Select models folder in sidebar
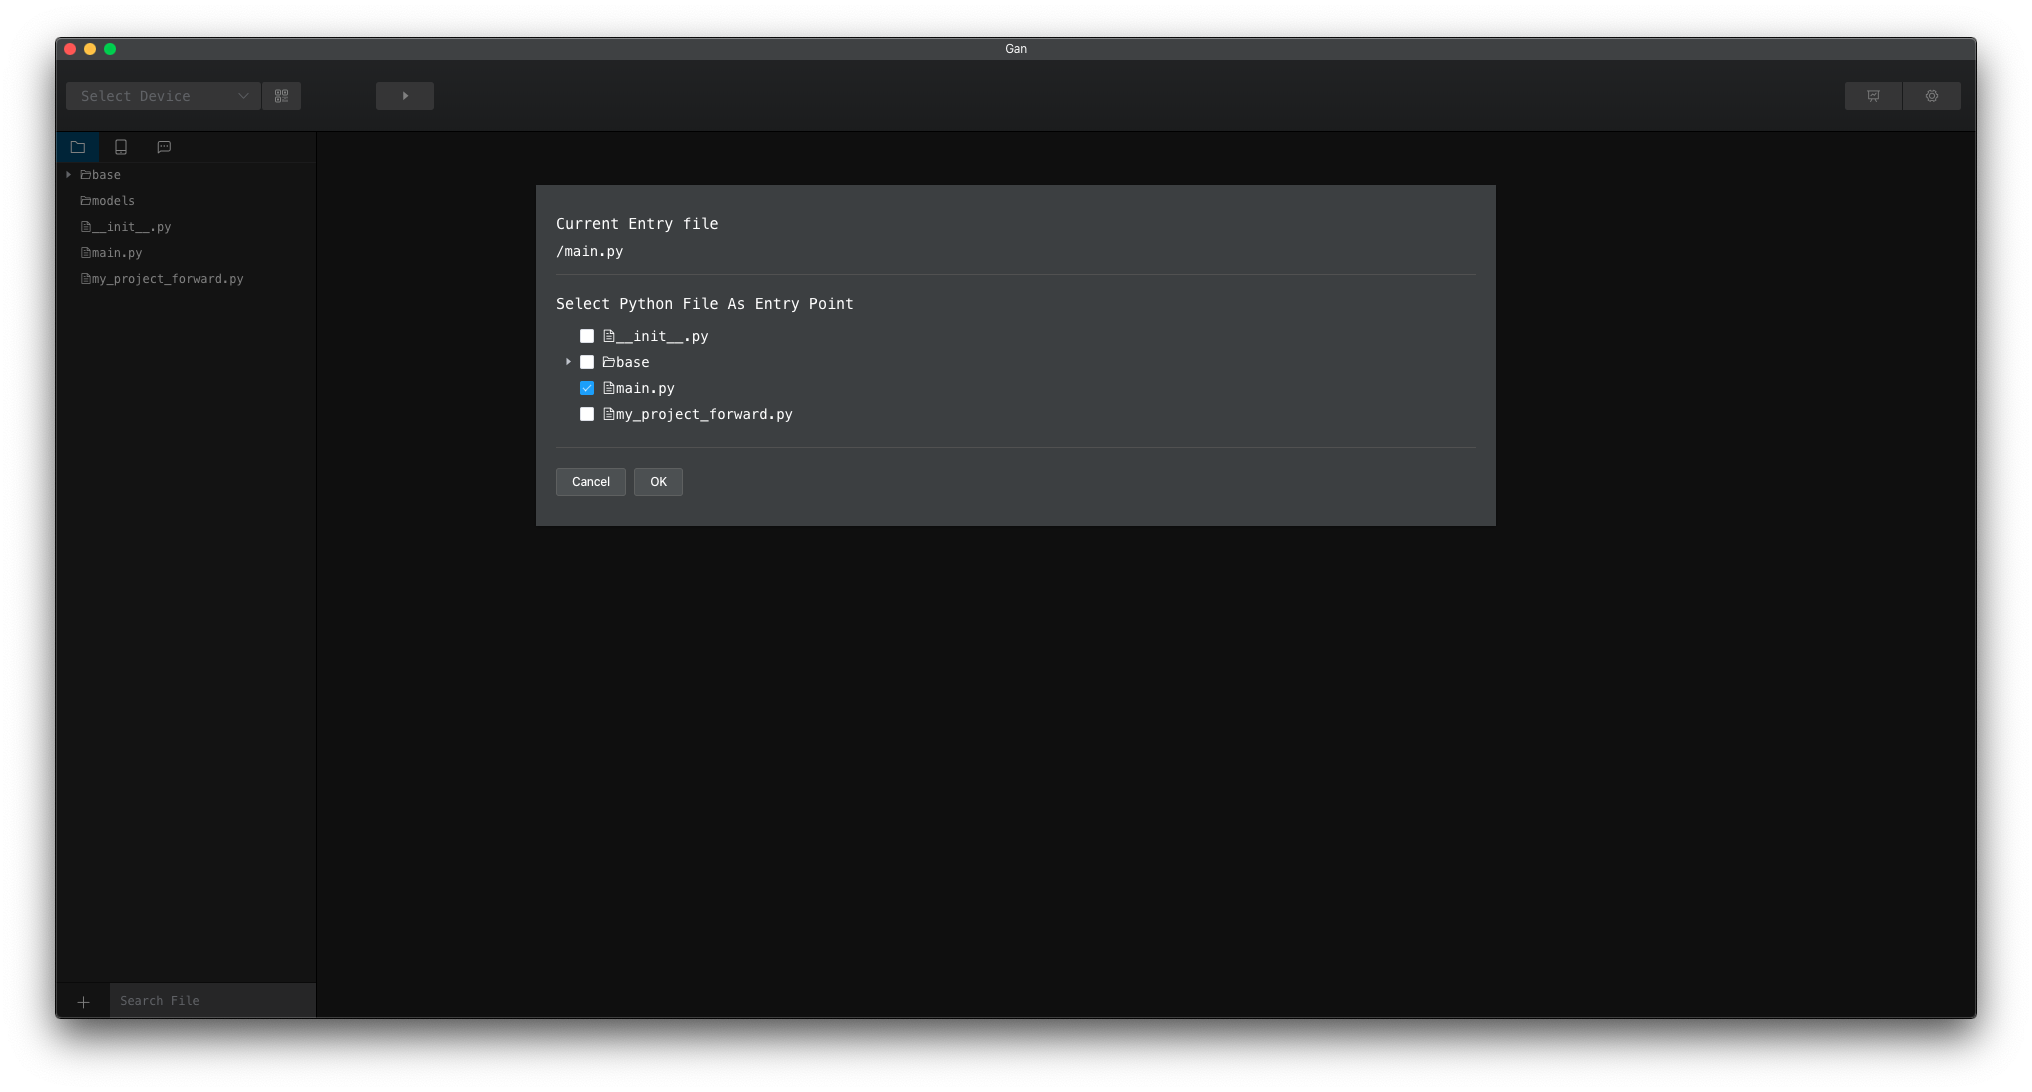 pyautogui.click(x=113, y=201)
